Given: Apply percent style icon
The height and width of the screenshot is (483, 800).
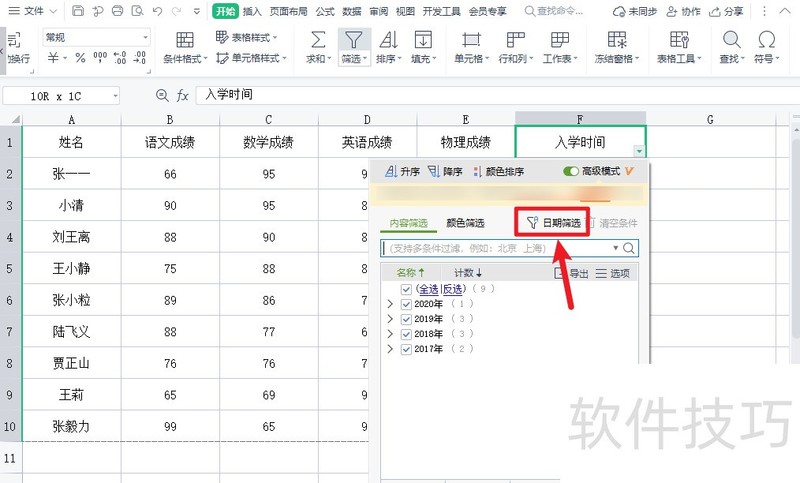Looking at the screenshot, I should point(80,58).
